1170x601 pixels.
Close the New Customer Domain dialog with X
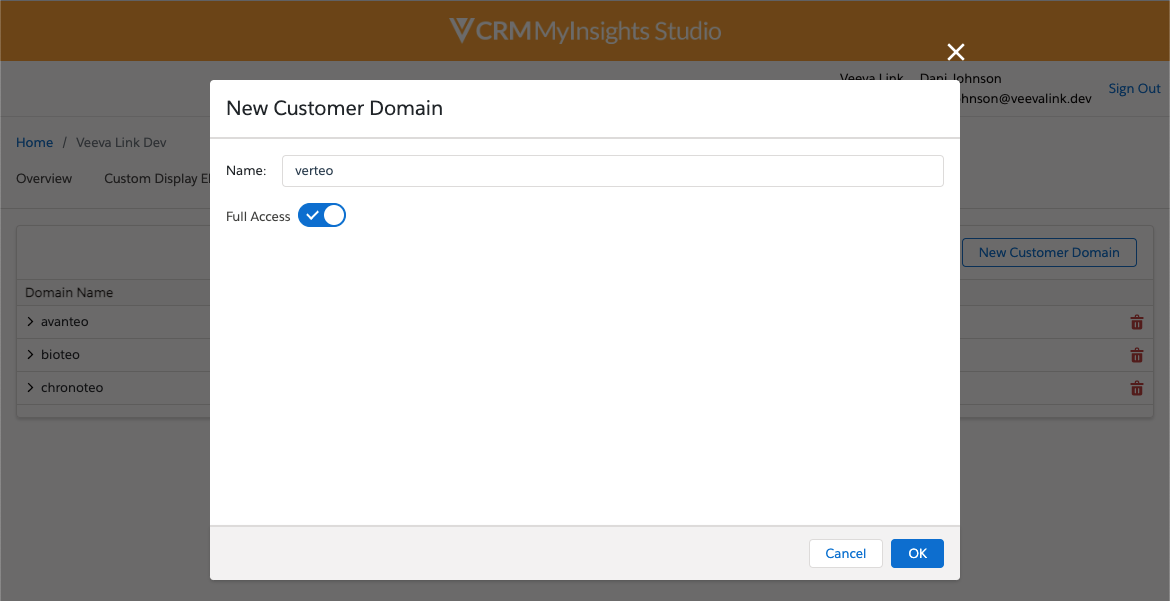click(956, 52)
